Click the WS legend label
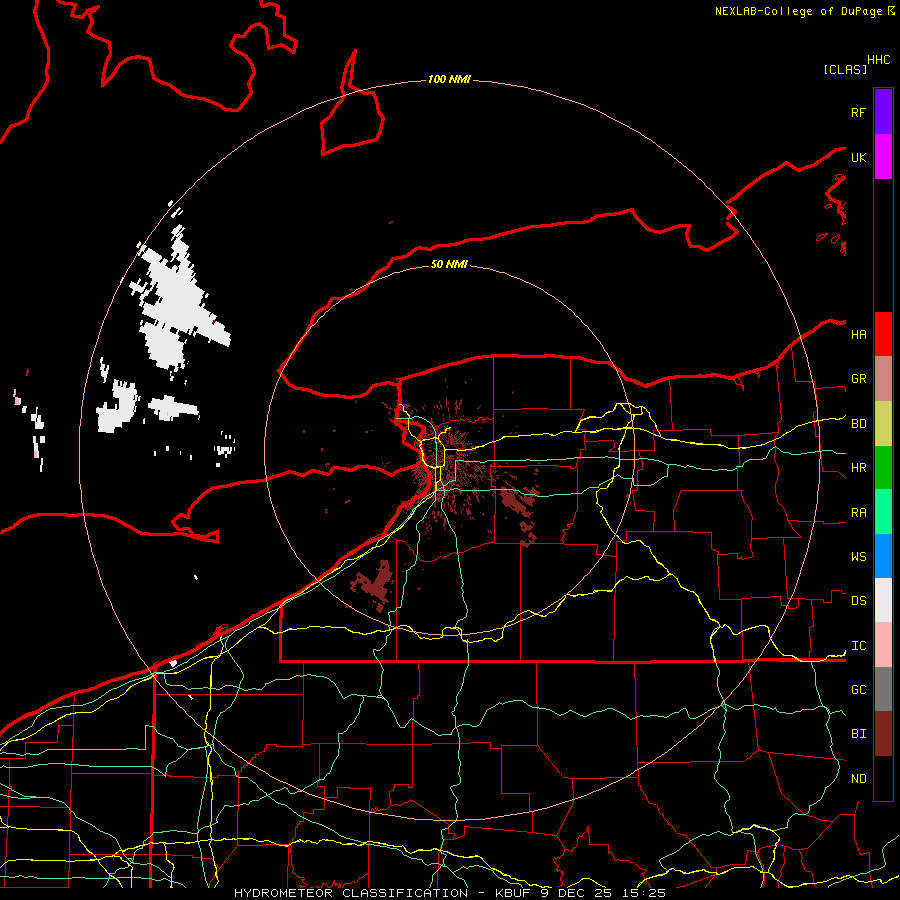Viewport: 900px width, 900px height. pos(859,557)
